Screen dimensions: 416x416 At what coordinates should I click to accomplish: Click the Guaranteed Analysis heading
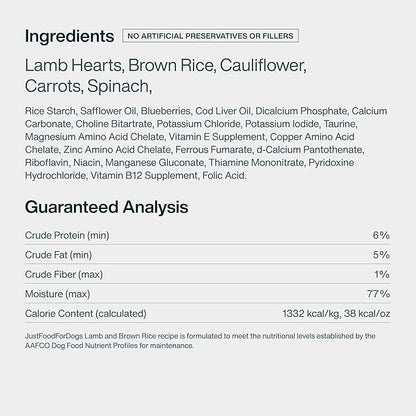(x=106, y=207)
